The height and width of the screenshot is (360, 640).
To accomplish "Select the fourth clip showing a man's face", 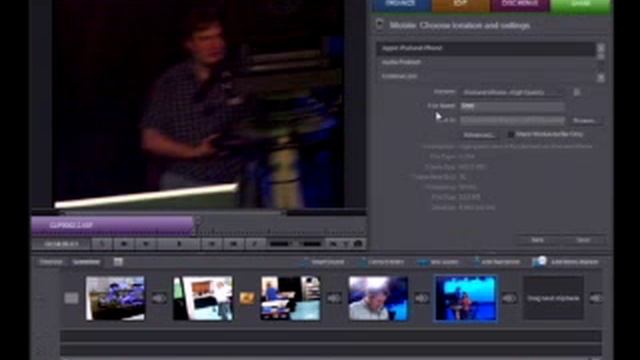I will click(378, 298).
